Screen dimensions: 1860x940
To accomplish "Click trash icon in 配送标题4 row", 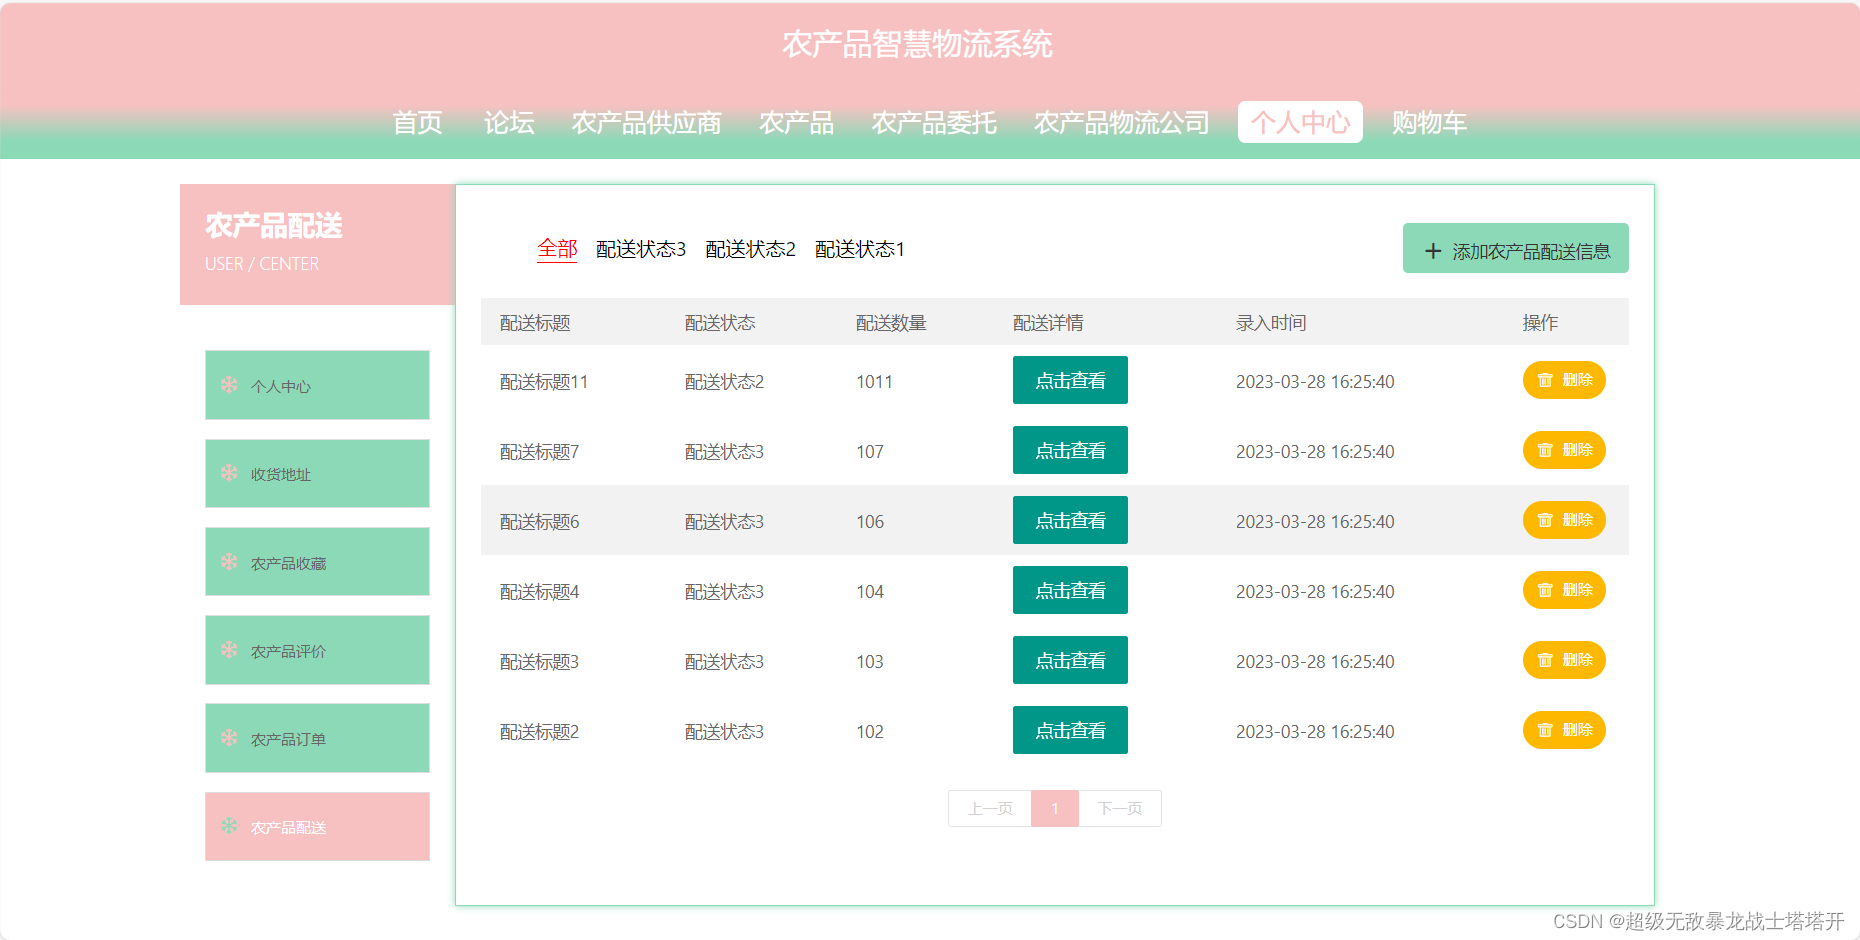I will coord(1545,590).
